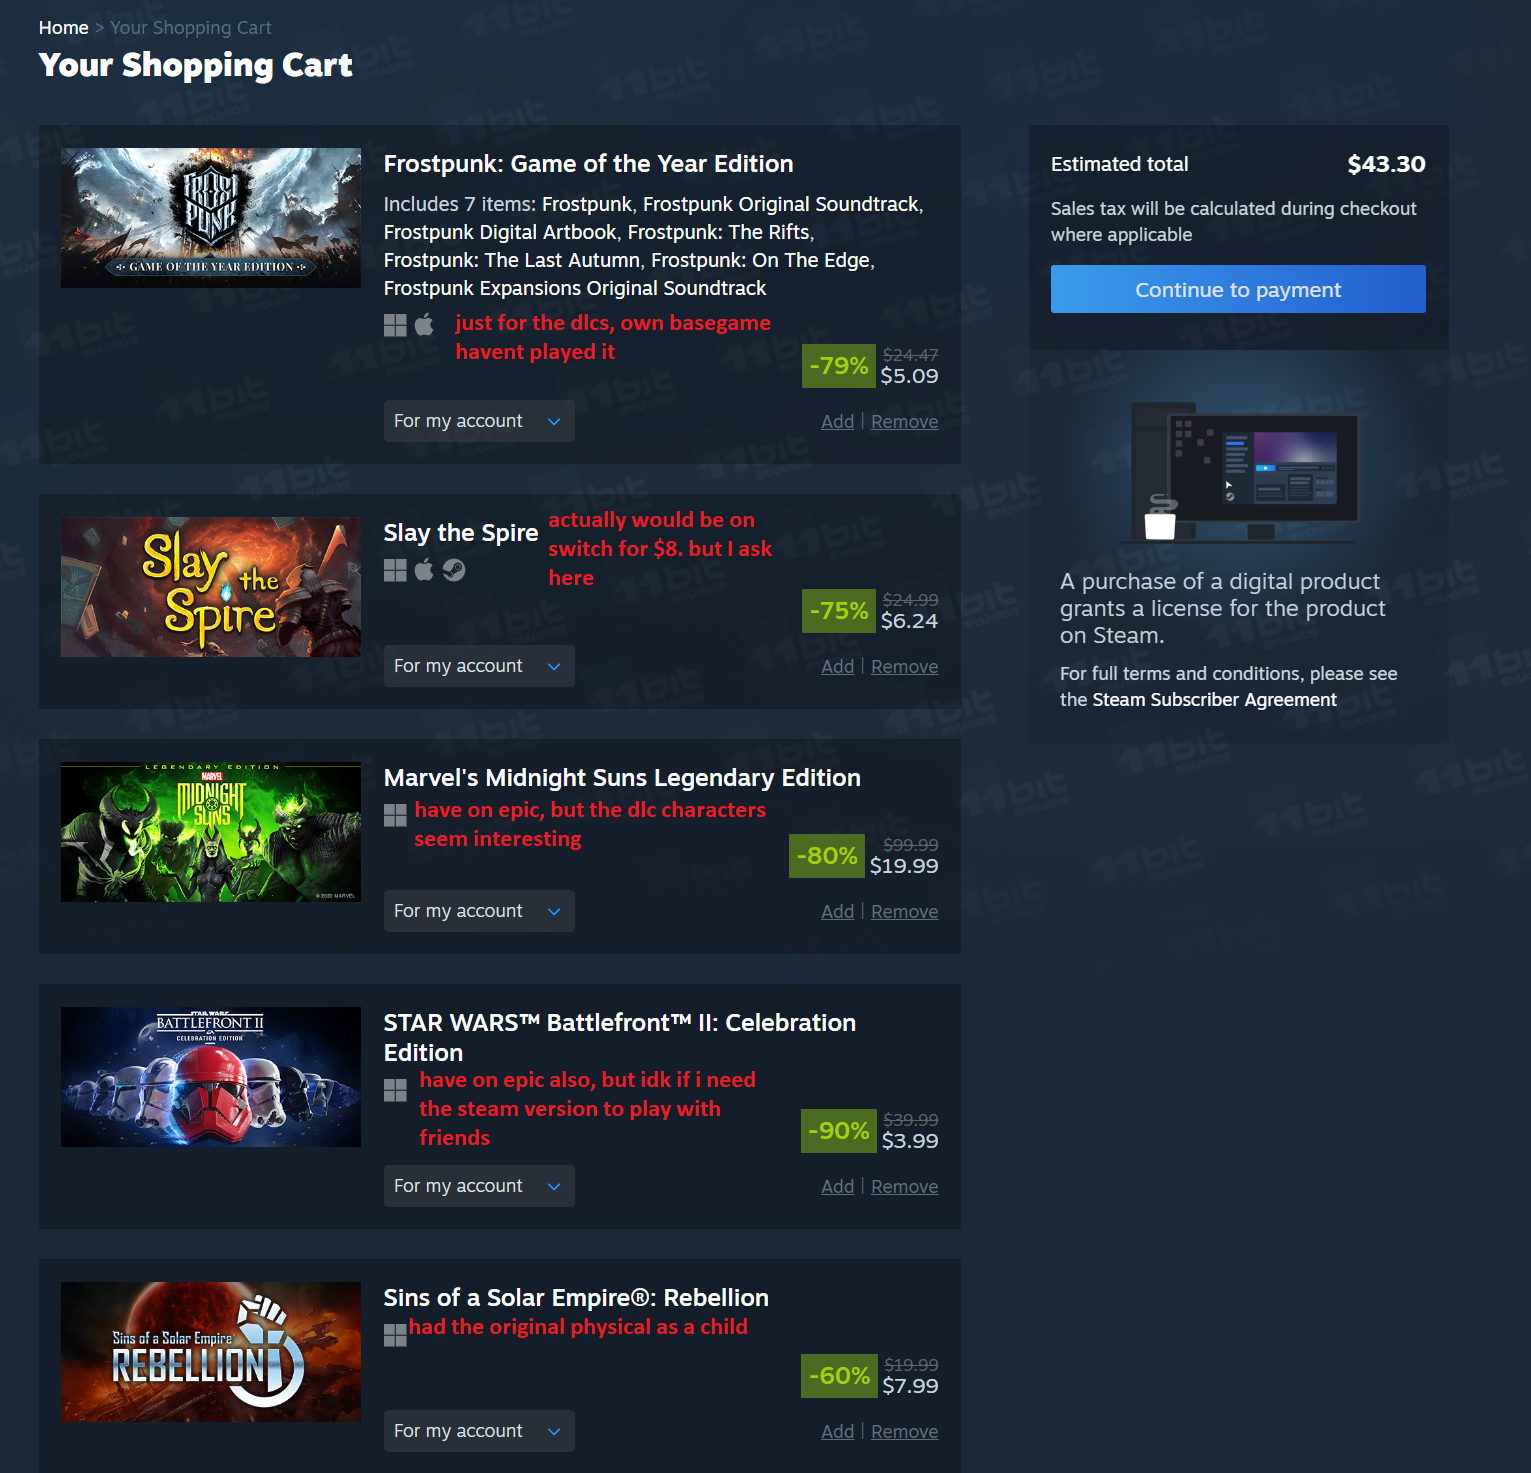Click the Windows icon under Slay the Spire

395,570
